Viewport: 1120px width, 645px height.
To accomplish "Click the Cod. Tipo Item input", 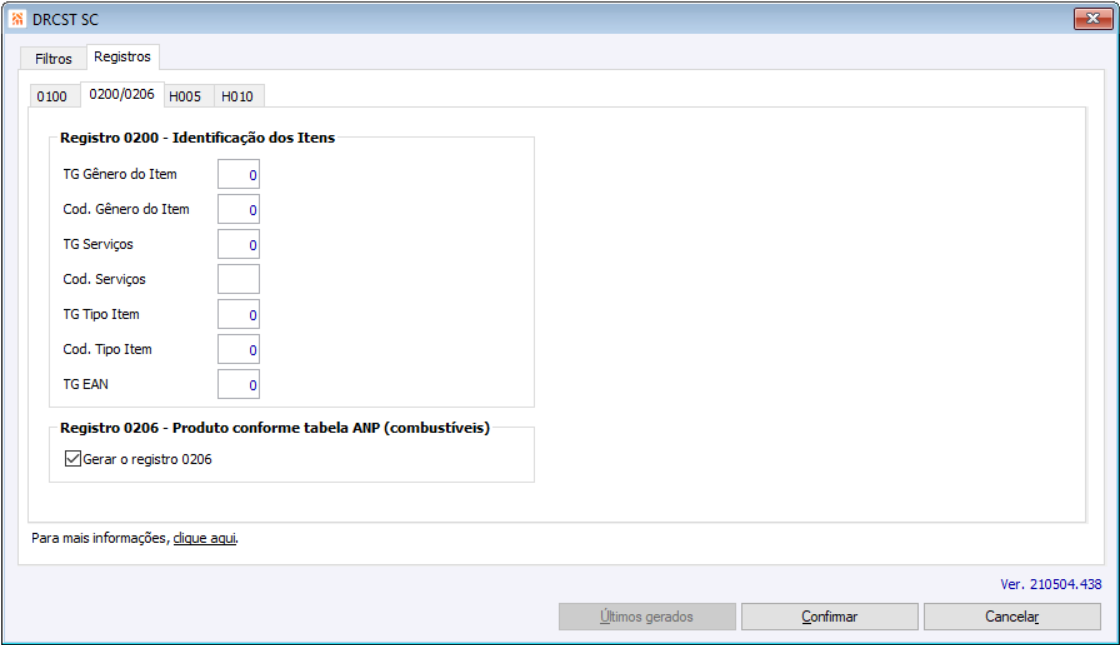I will click(x=239, y=349).
